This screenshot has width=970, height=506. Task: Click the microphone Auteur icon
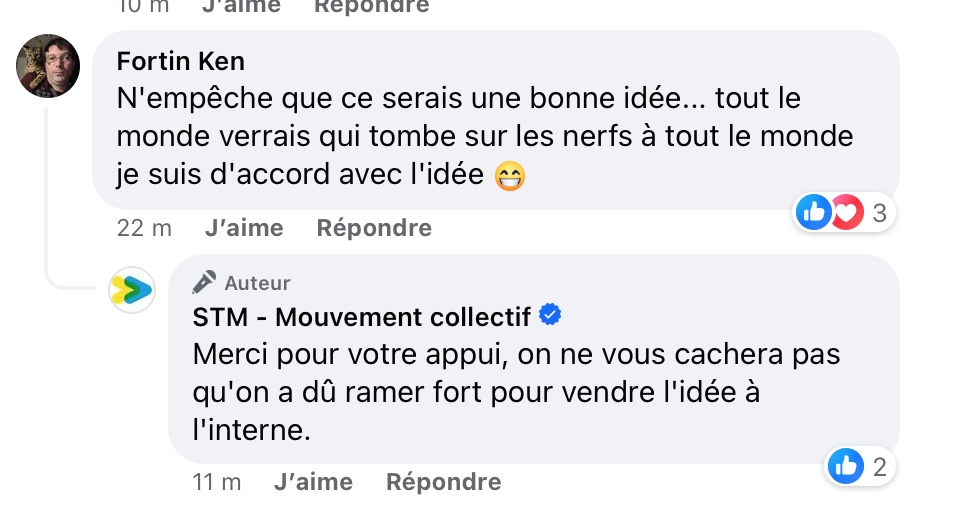pyautogui.click(x=204, y=282)
